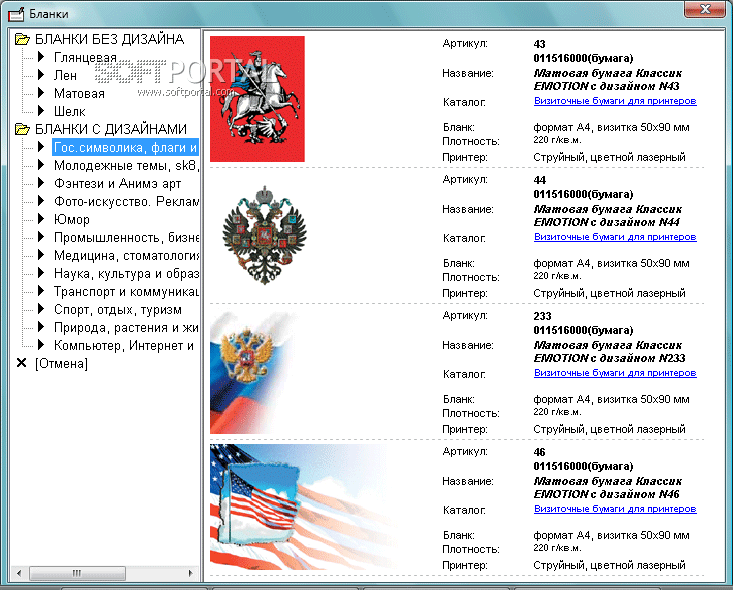Click the tree panel scroll right arrow
The image size is (733, 590).
(190, 573)
